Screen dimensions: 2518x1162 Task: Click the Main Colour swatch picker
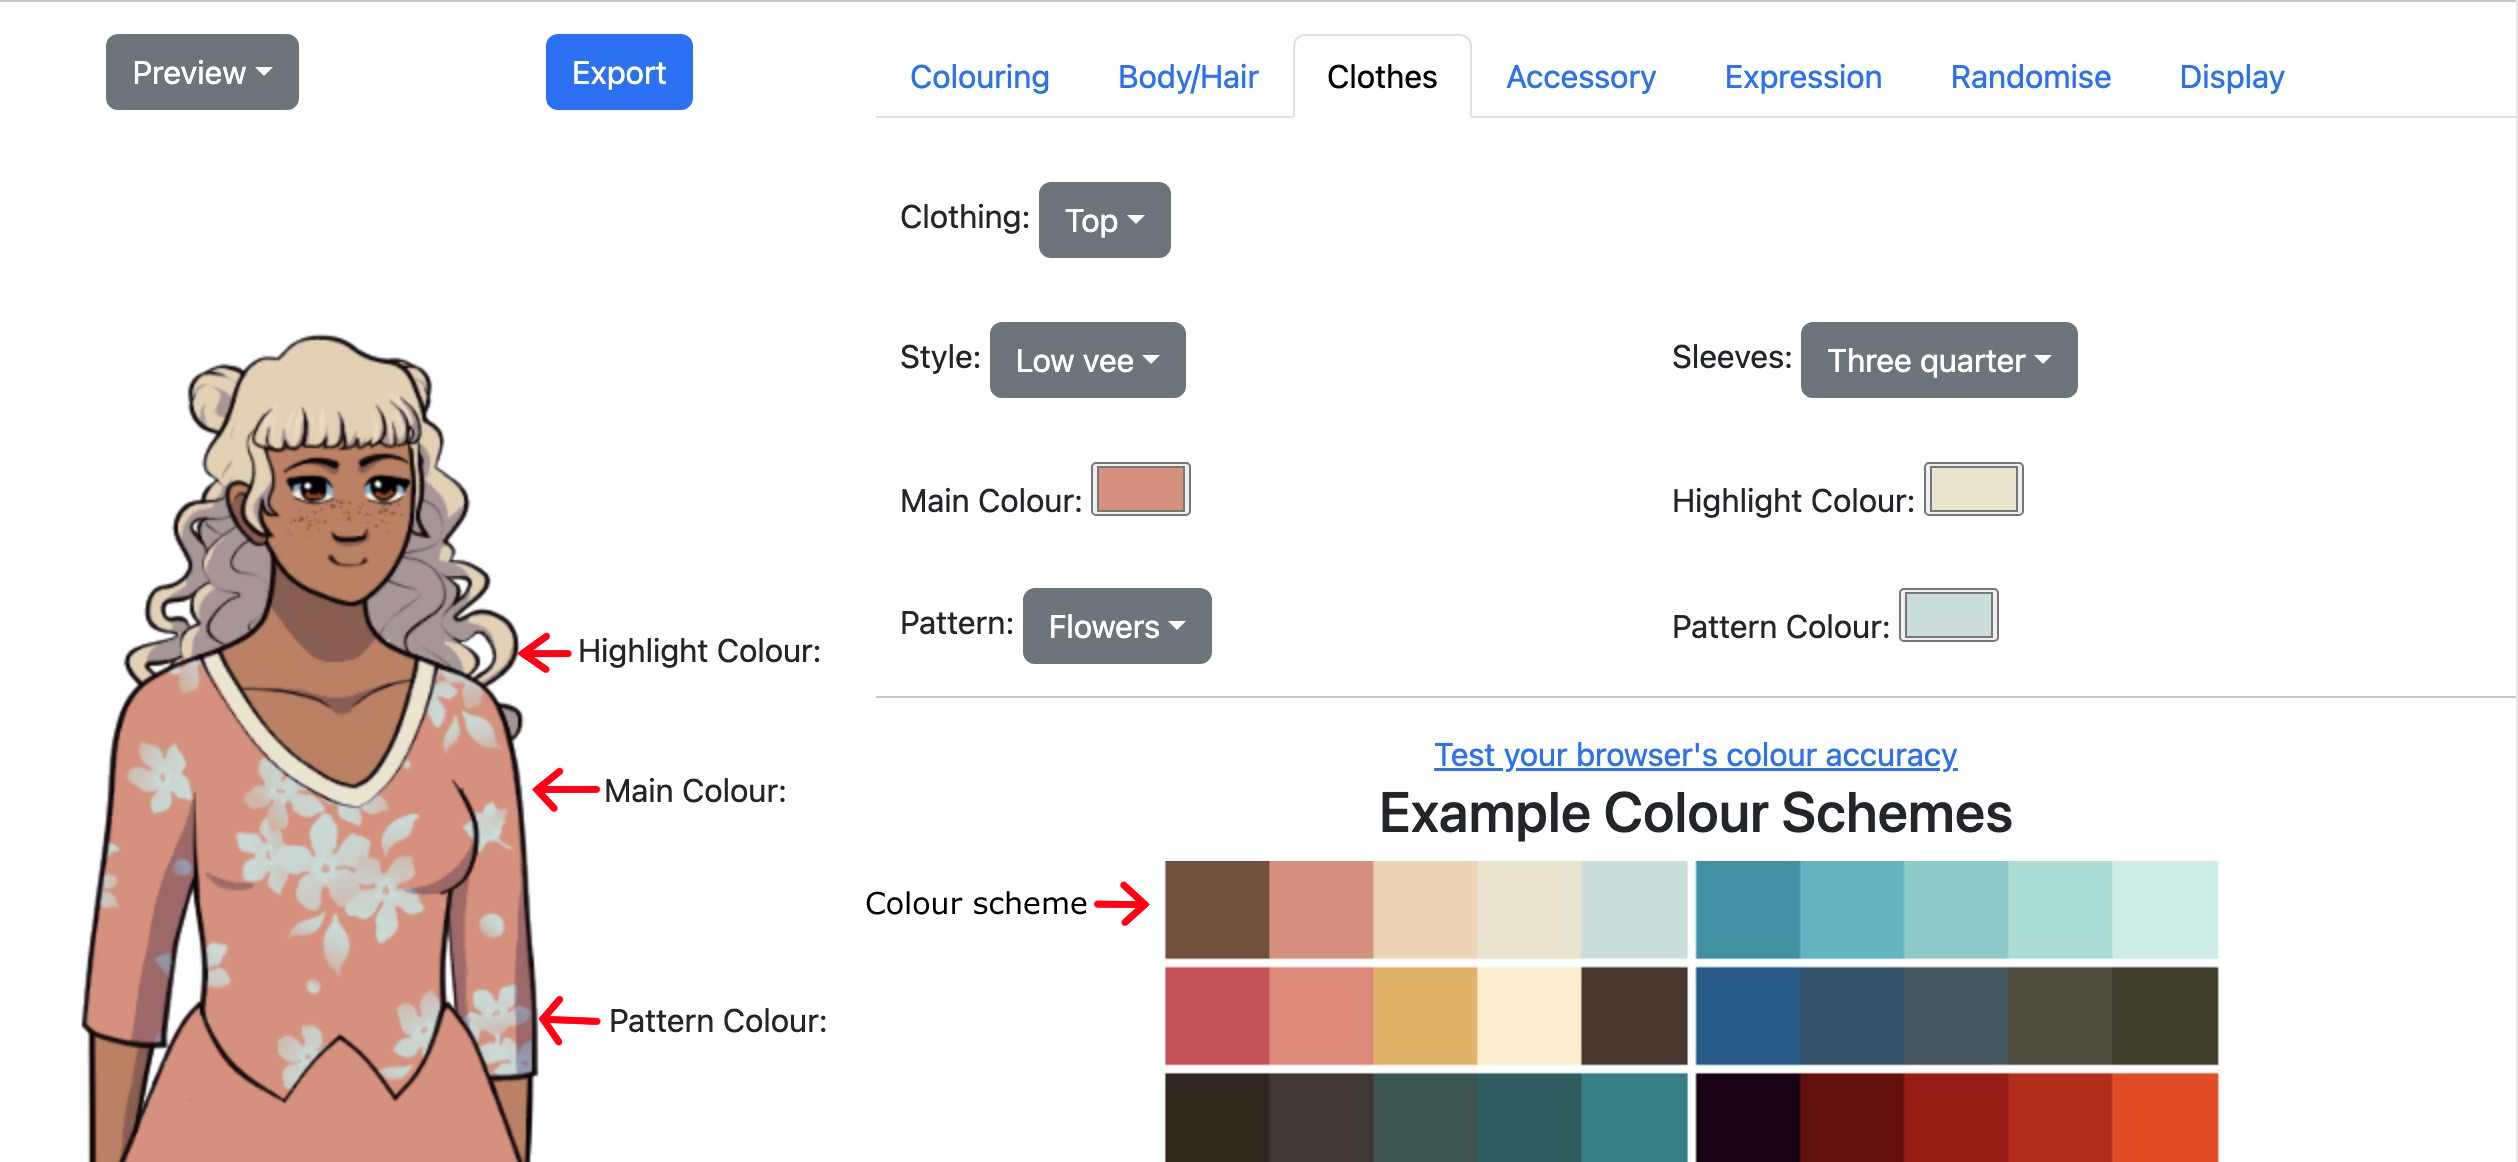point(1141,489)
